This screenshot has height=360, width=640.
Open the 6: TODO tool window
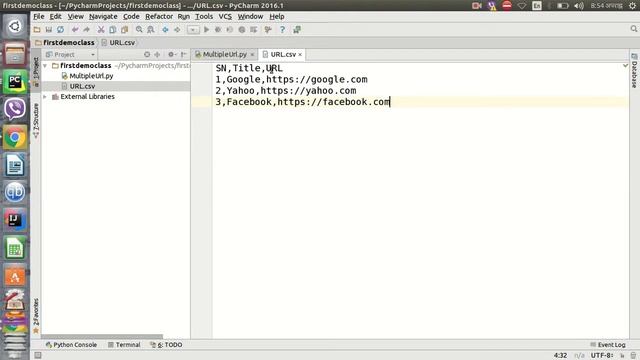tap(166, 345)
